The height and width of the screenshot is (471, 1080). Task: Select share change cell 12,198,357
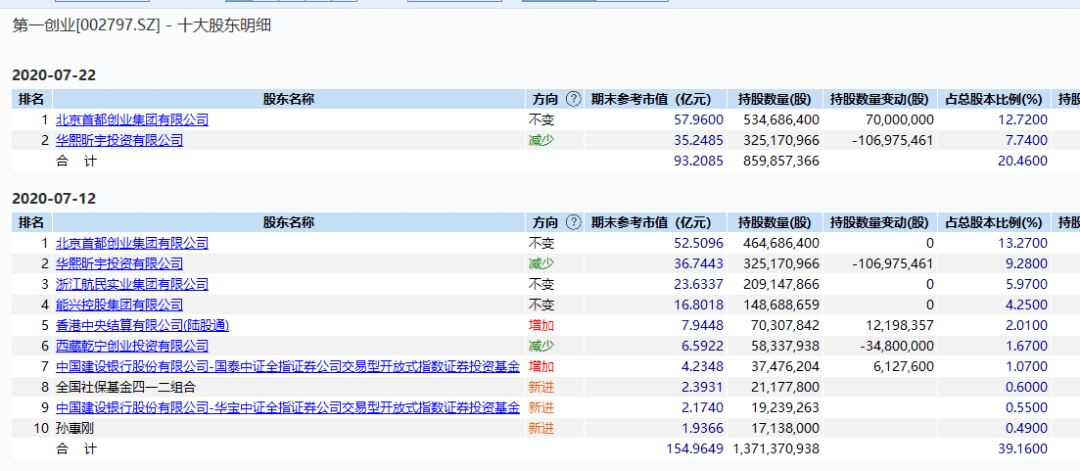[898, 326]
